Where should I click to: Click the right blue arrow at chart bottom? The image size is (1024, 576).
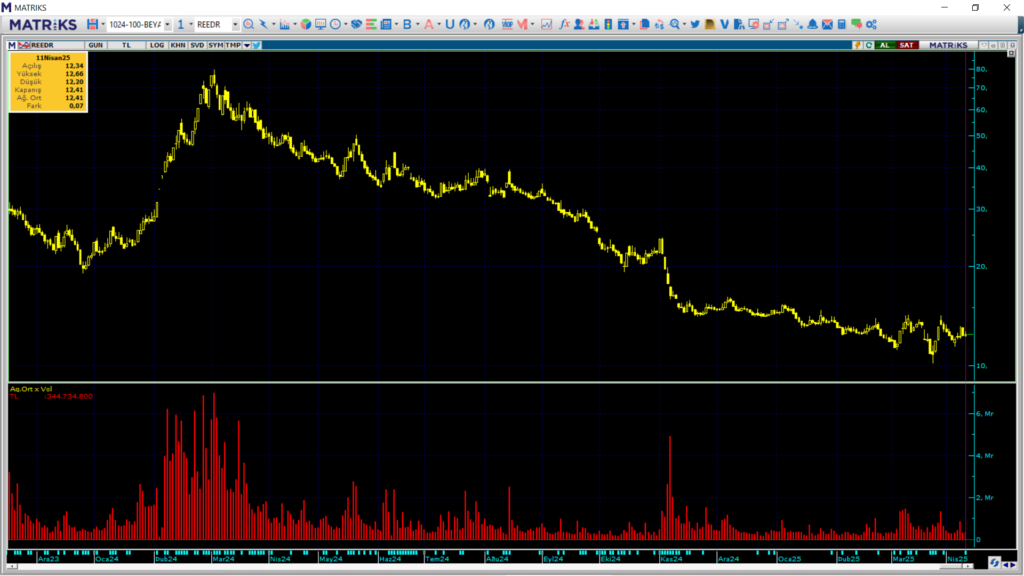pos(1013,565)
